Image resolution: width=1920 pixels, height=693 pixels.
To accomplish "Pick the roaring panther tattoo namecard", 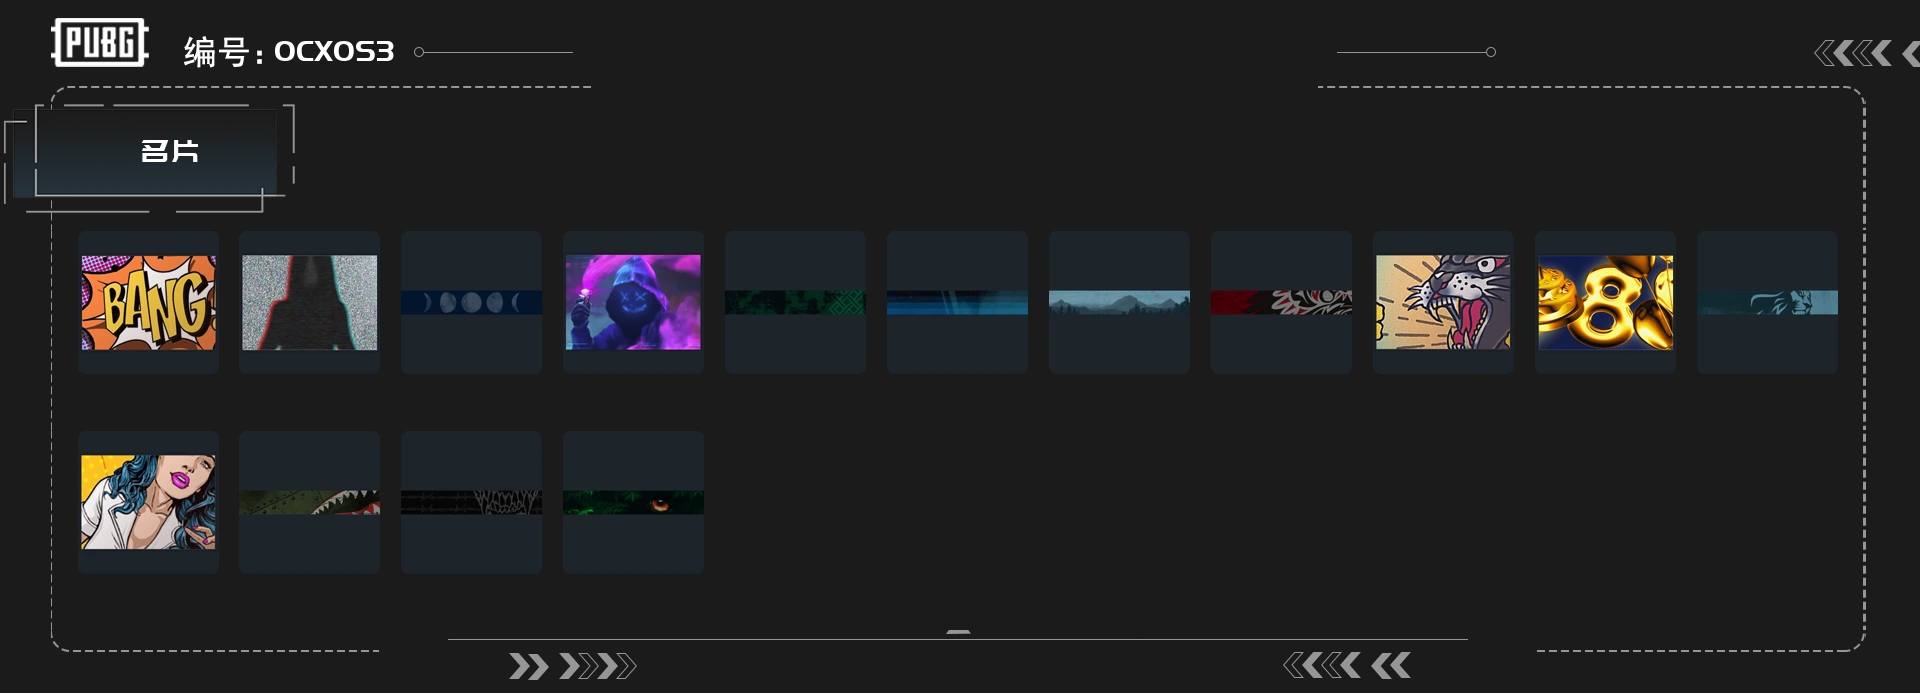I will click(x=1443, y=302).
